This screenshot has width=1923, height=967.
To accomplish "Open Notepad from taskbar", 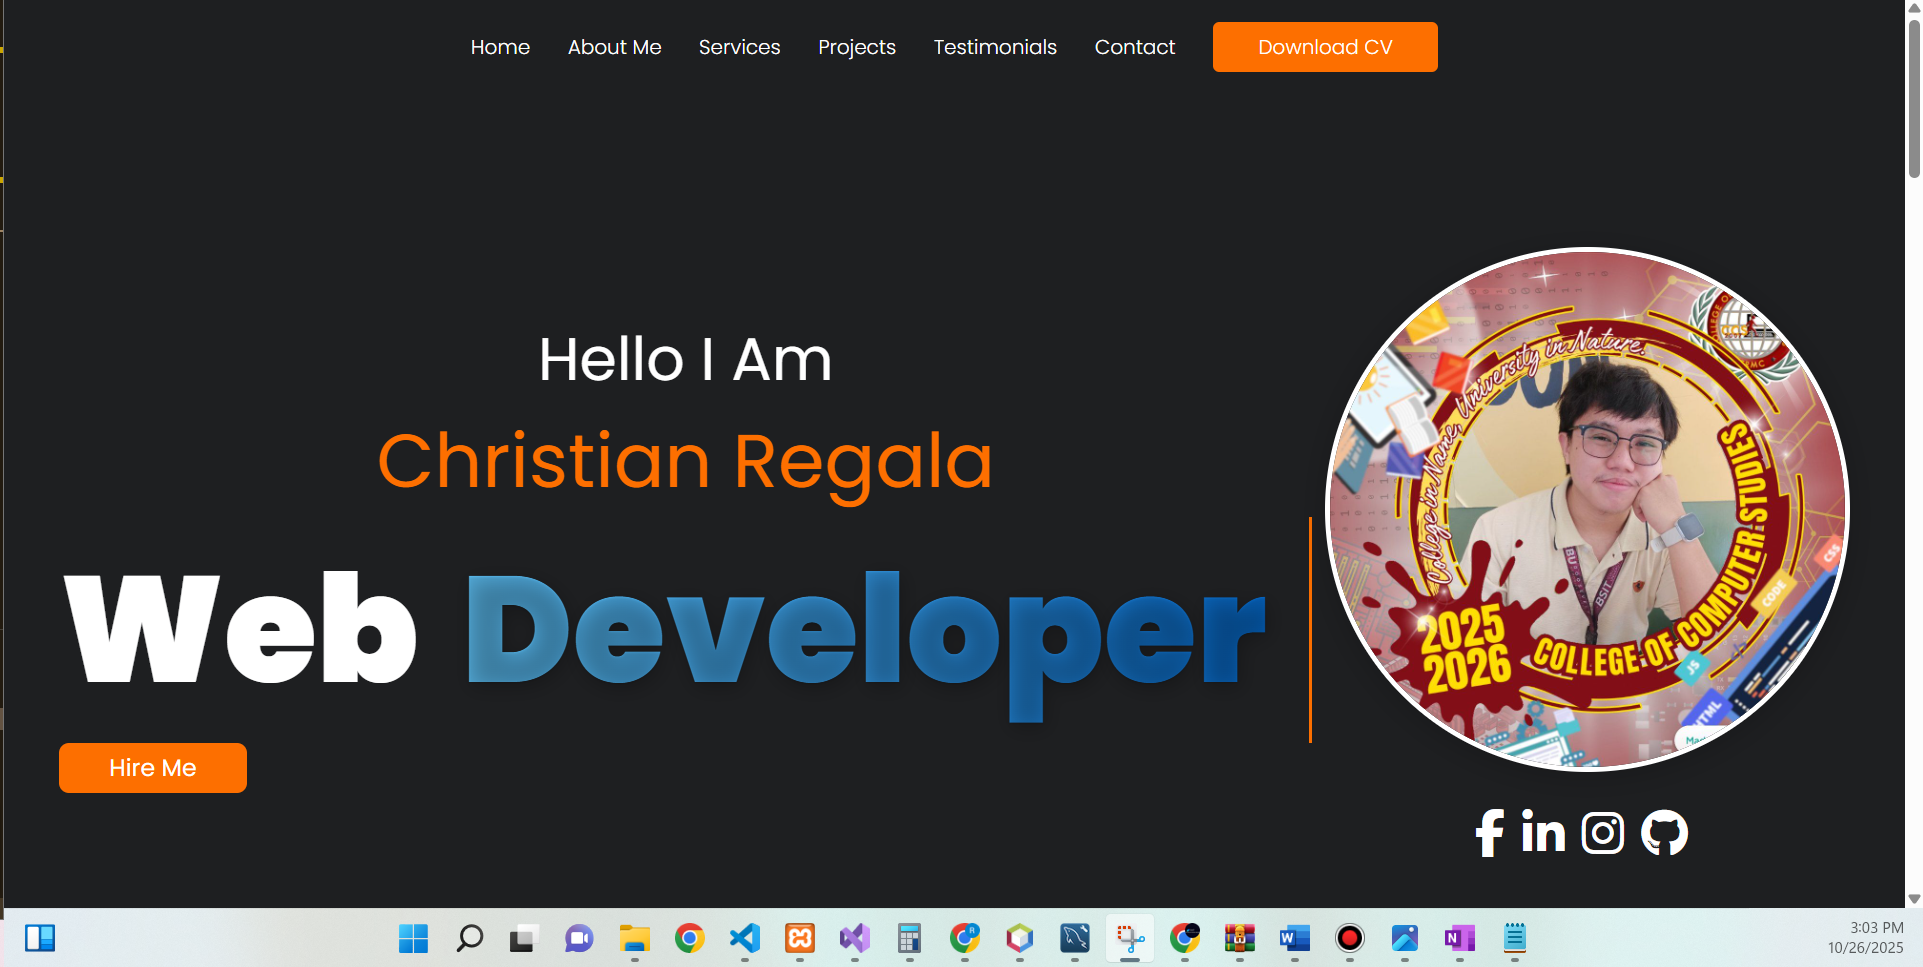I will (1515, 938).
